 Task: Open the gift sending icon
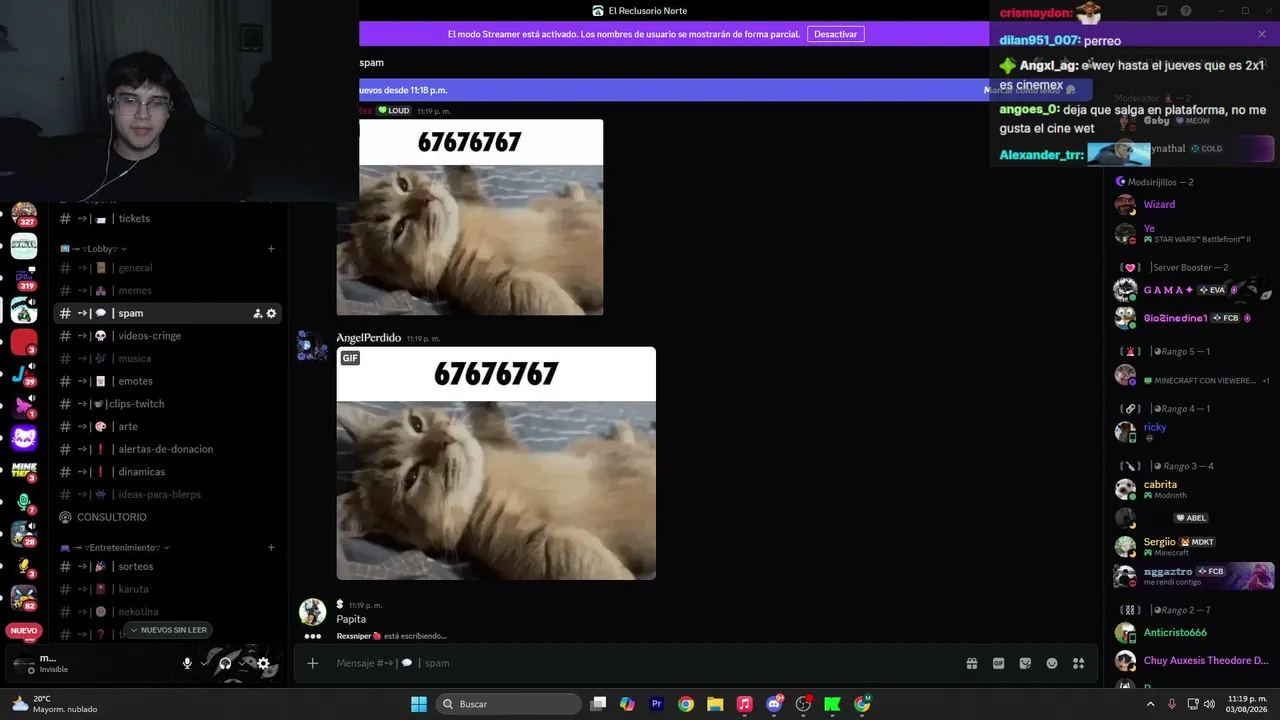pos(971,663)
